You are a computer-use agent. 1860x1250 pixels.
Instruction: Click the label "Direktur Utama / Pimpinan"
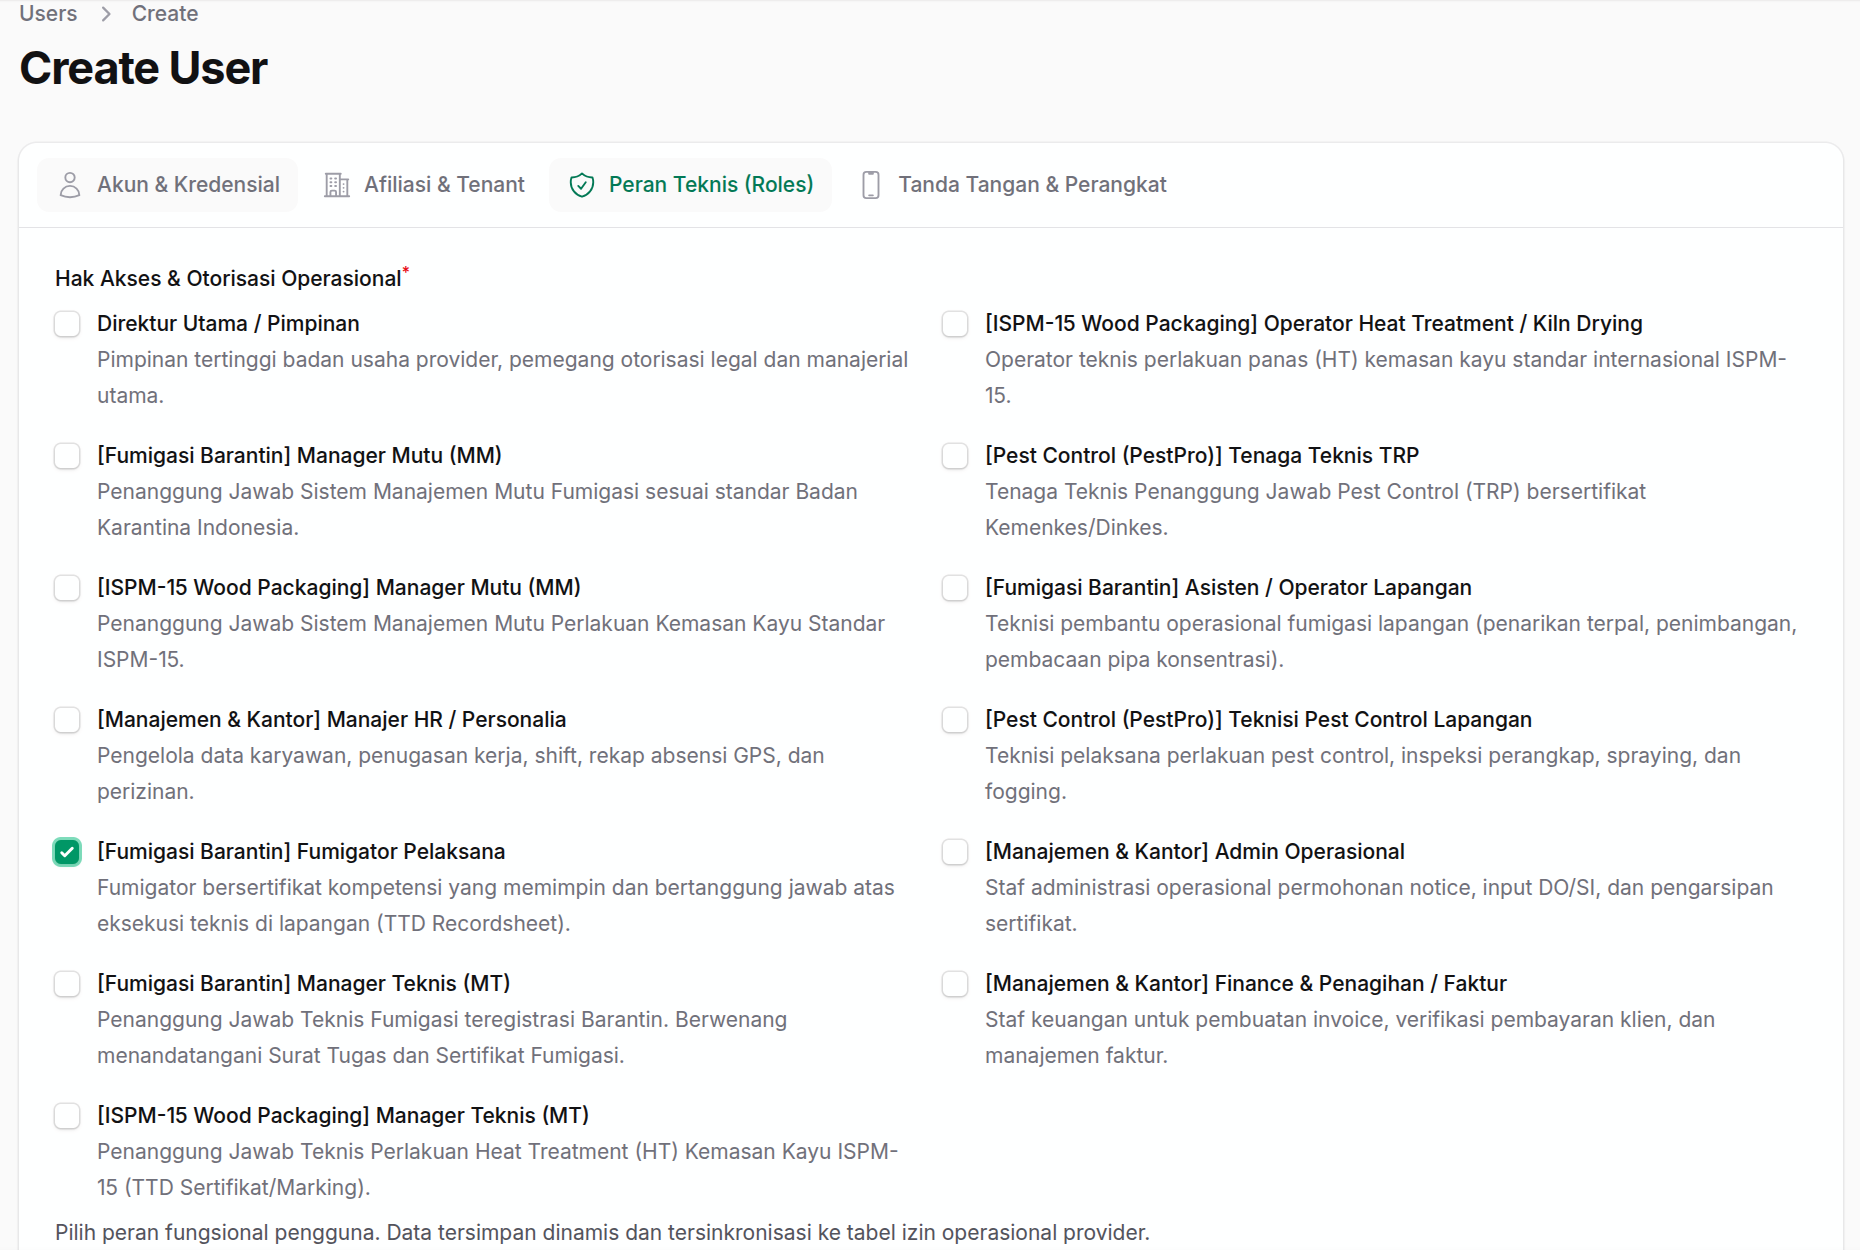[x=228, y=324]
